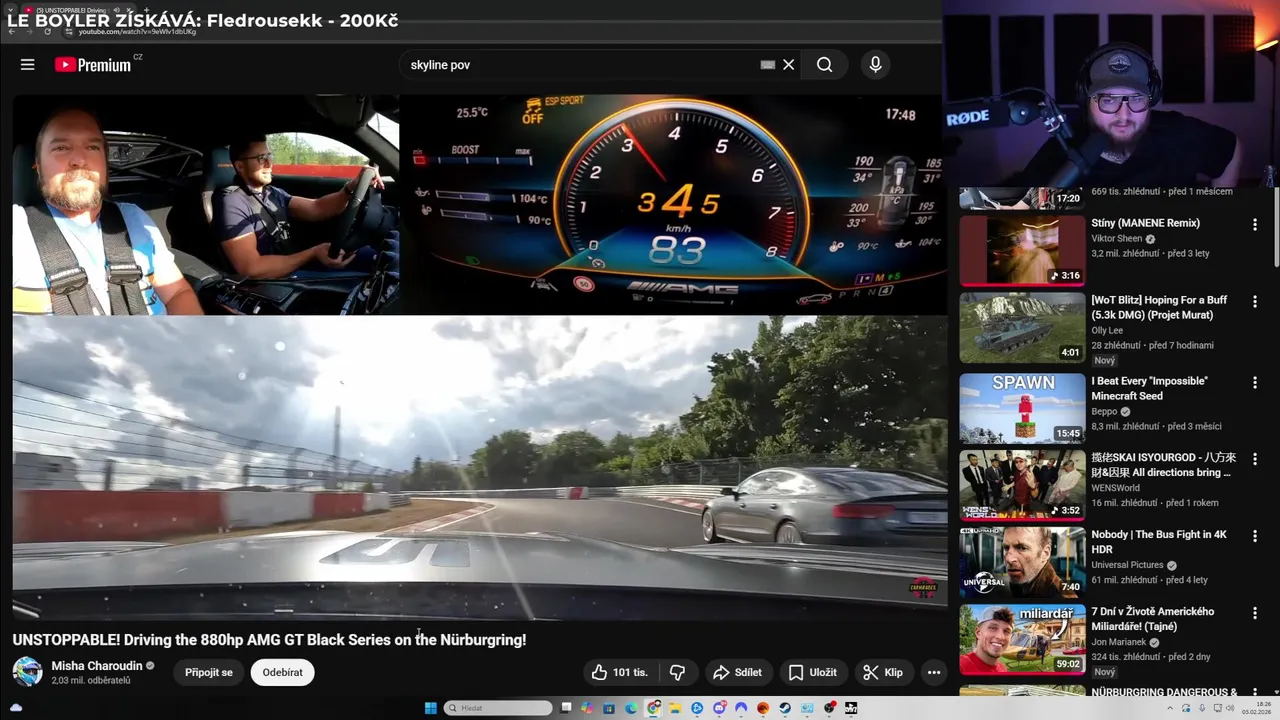Open Steam from taskbar

click(x=784, y=708)
